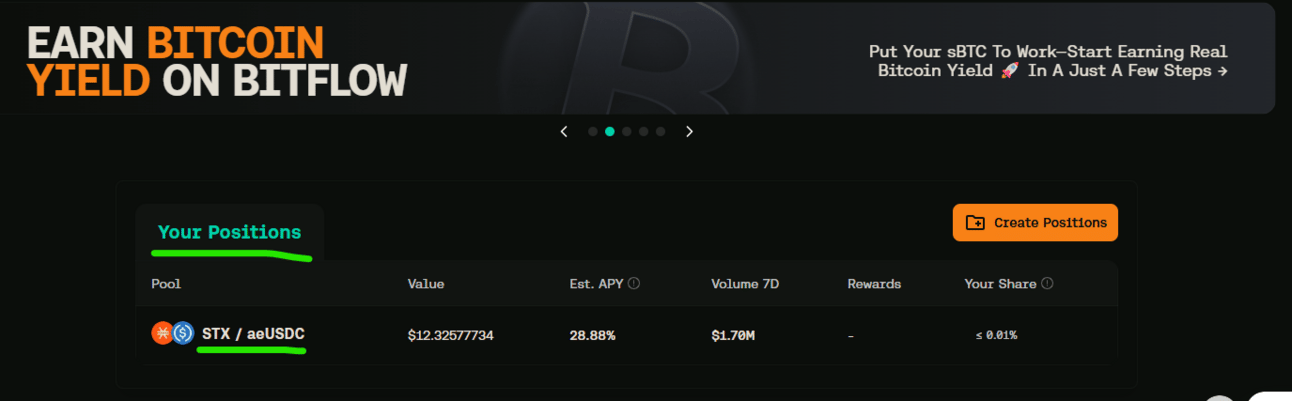
Task: Select the third carousel dot
Action: pyautogui.click(x=626, y=131)
